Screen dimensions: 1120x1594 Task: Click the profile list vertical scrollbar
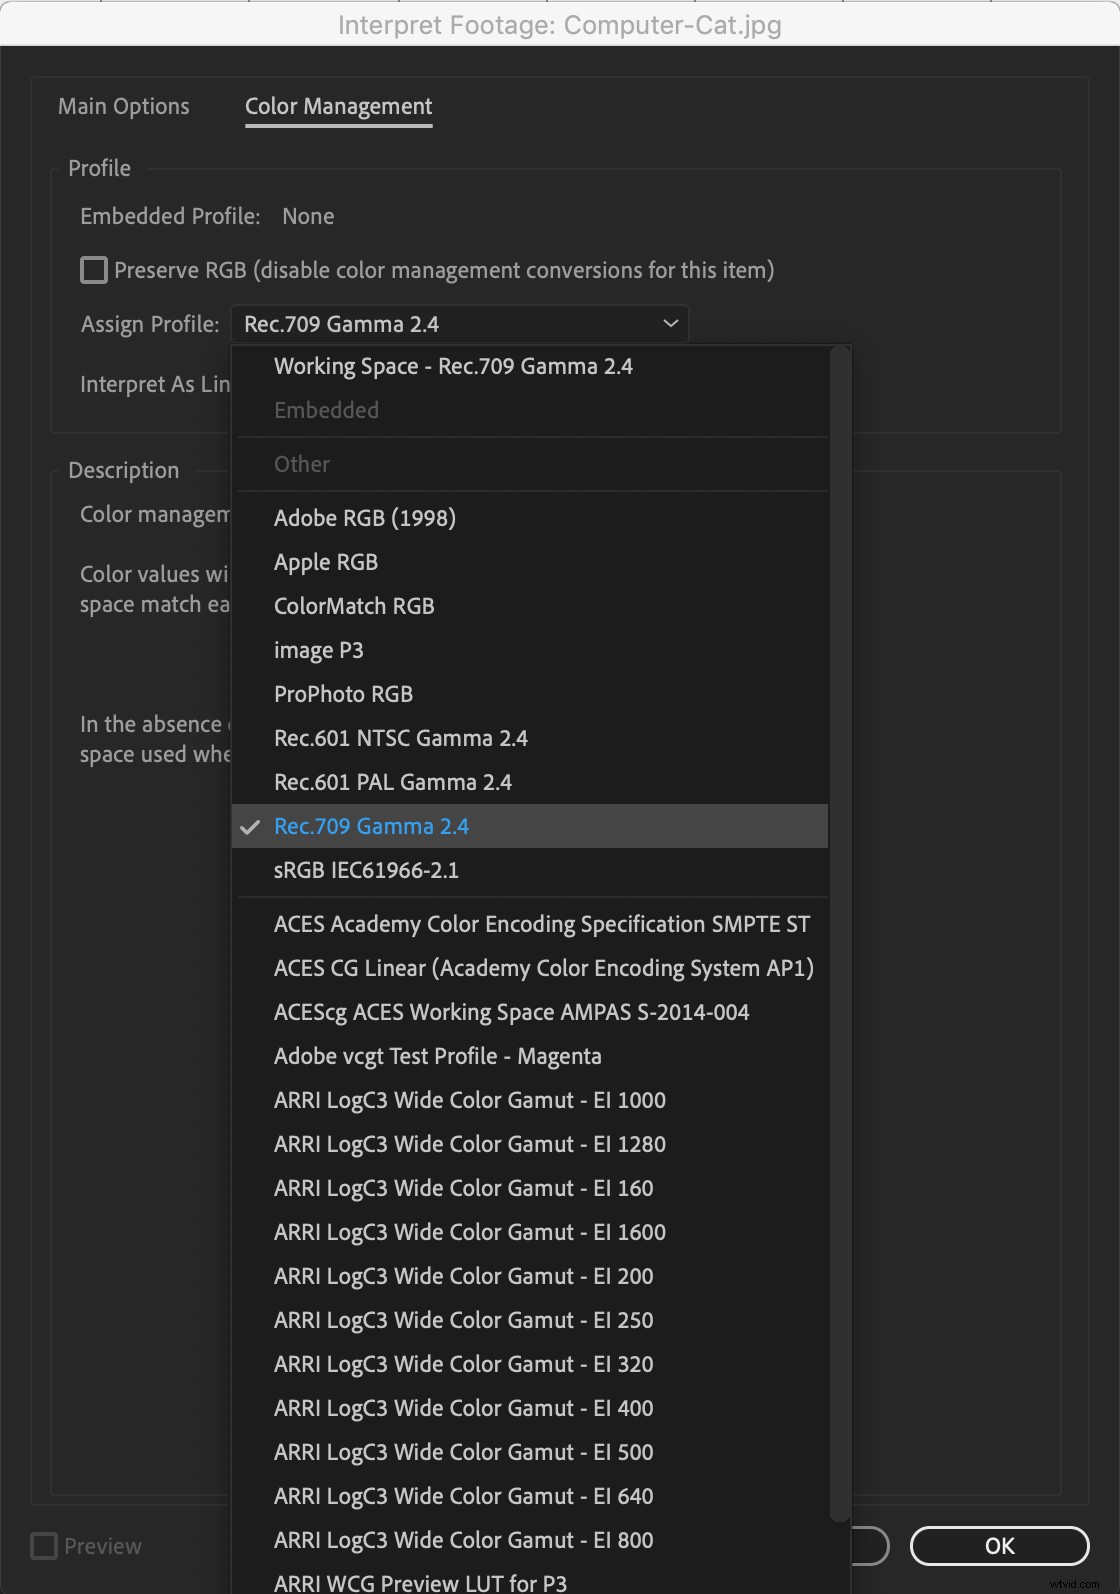(x=840, y=934)
